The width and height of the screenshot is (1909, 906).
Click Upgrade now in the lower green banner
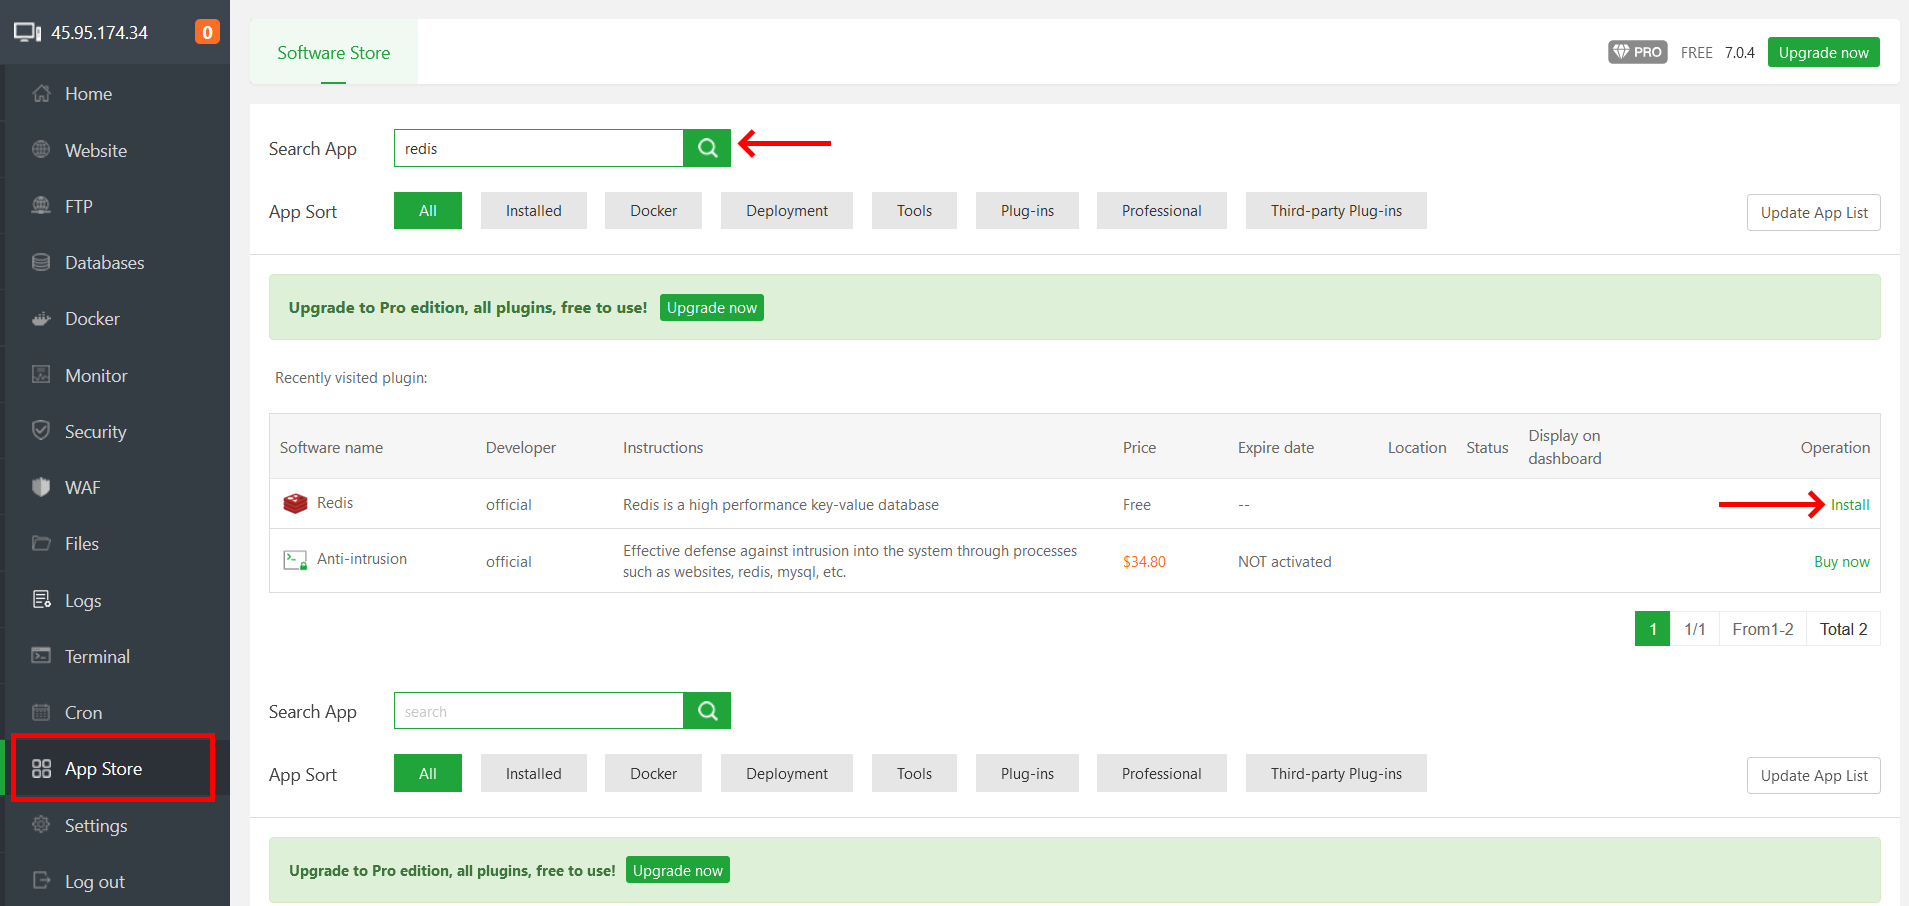tap(678, 870)
